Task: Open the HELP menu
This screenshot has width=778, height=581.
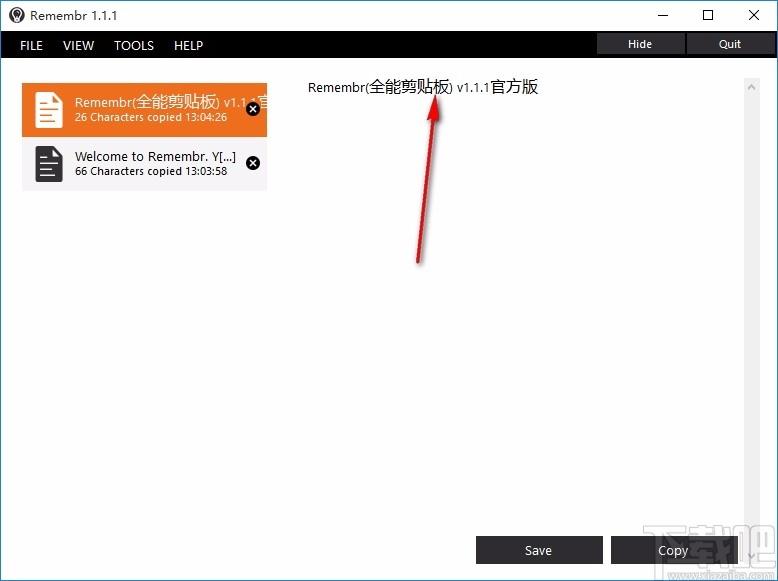Action: point(189,46)
